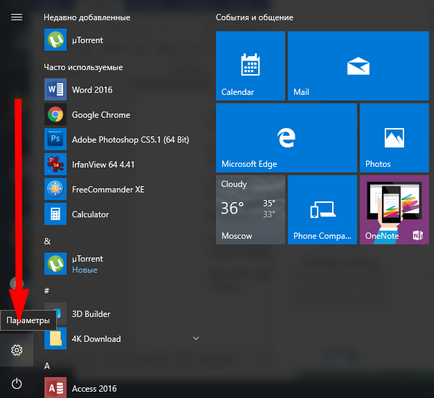The width and height of the screenshot is (434, 398).
Task: Launch the 3D Builder icon
Action: click(55, 314)
